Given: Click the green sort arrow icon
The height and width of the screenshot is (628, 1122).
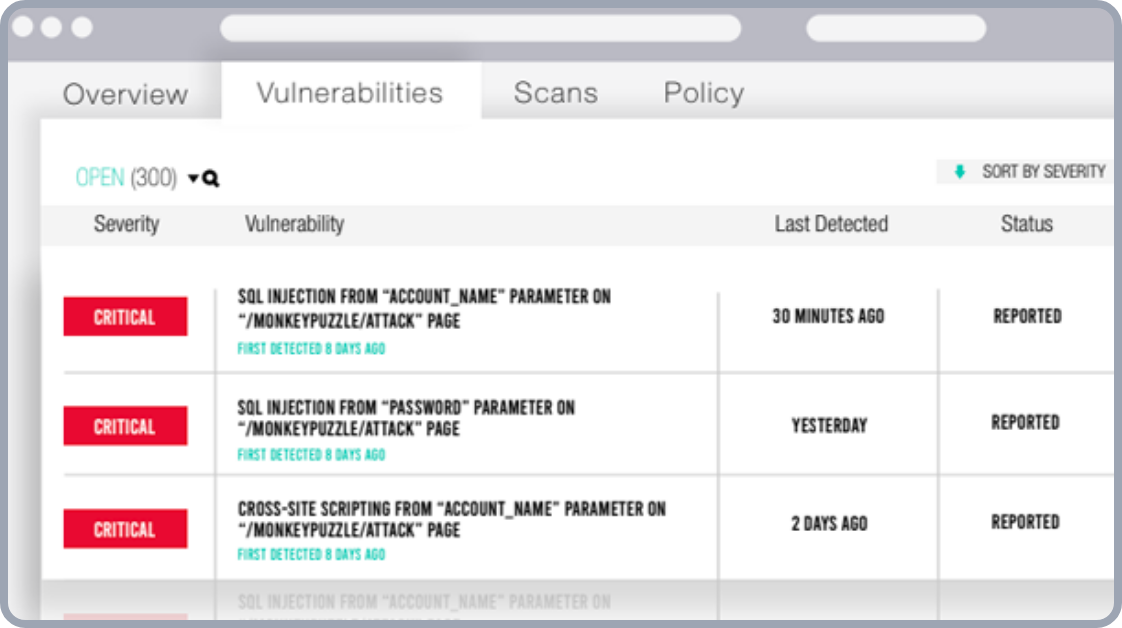Looking at the screenshot, I should click(960, 172).
